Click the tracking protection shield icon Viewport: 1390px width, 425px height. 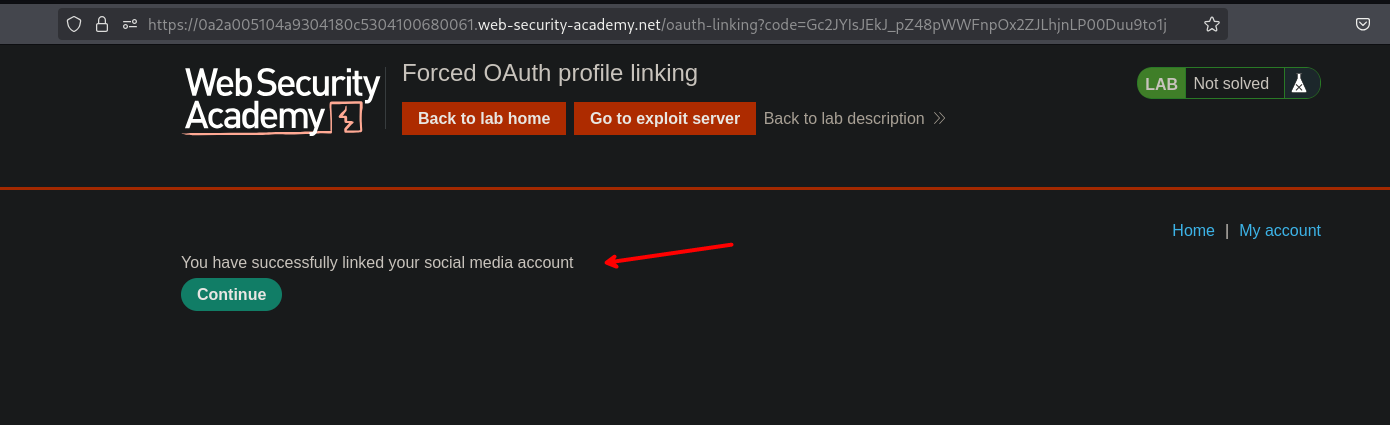point(74,24)
